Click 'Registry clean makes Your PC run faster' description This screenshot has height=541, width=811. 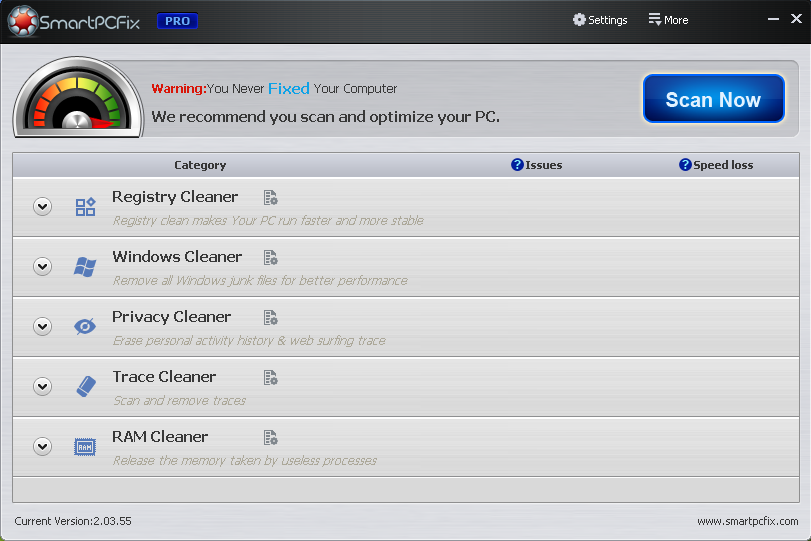[268, 221]
